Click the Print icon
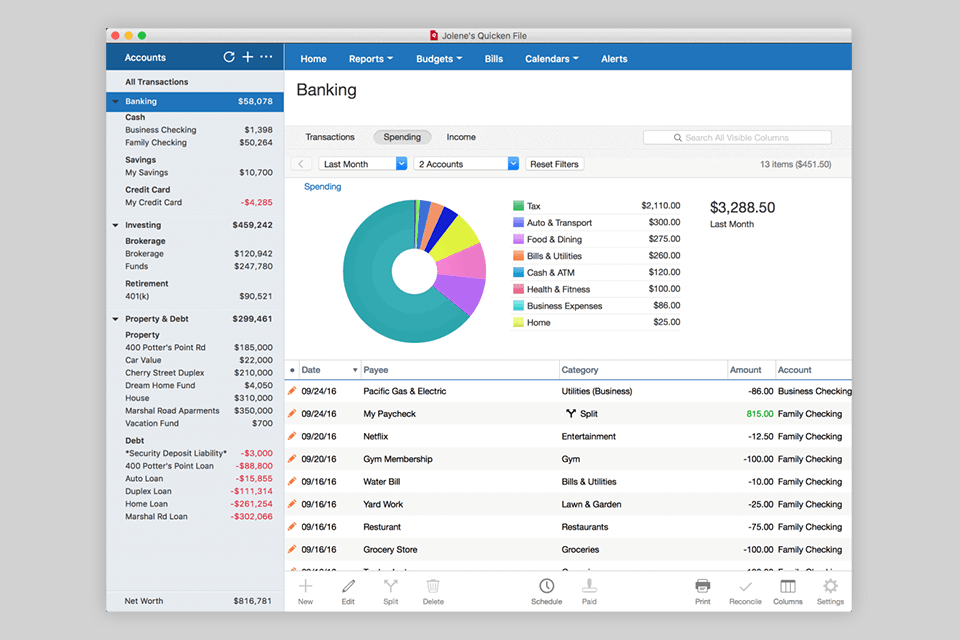 pos(703,586)
